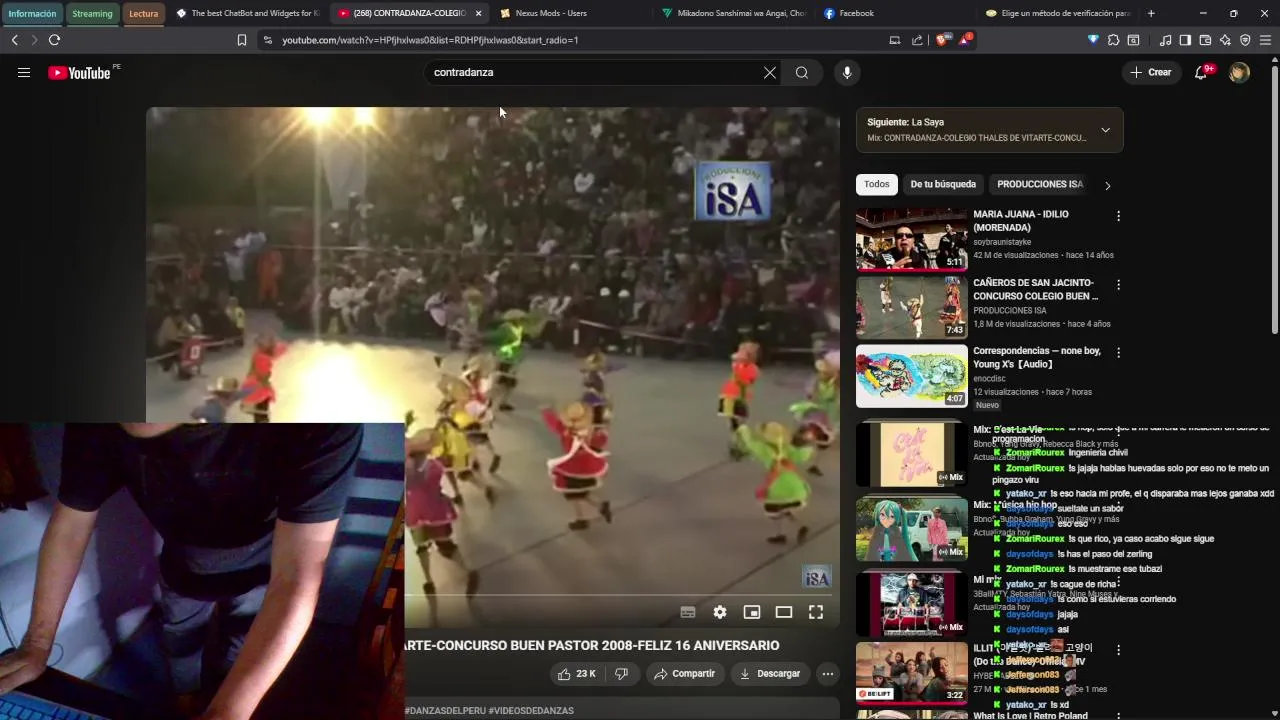Like the video with 23 K
Screen dimensions: 1280x720
click(577, 674)
